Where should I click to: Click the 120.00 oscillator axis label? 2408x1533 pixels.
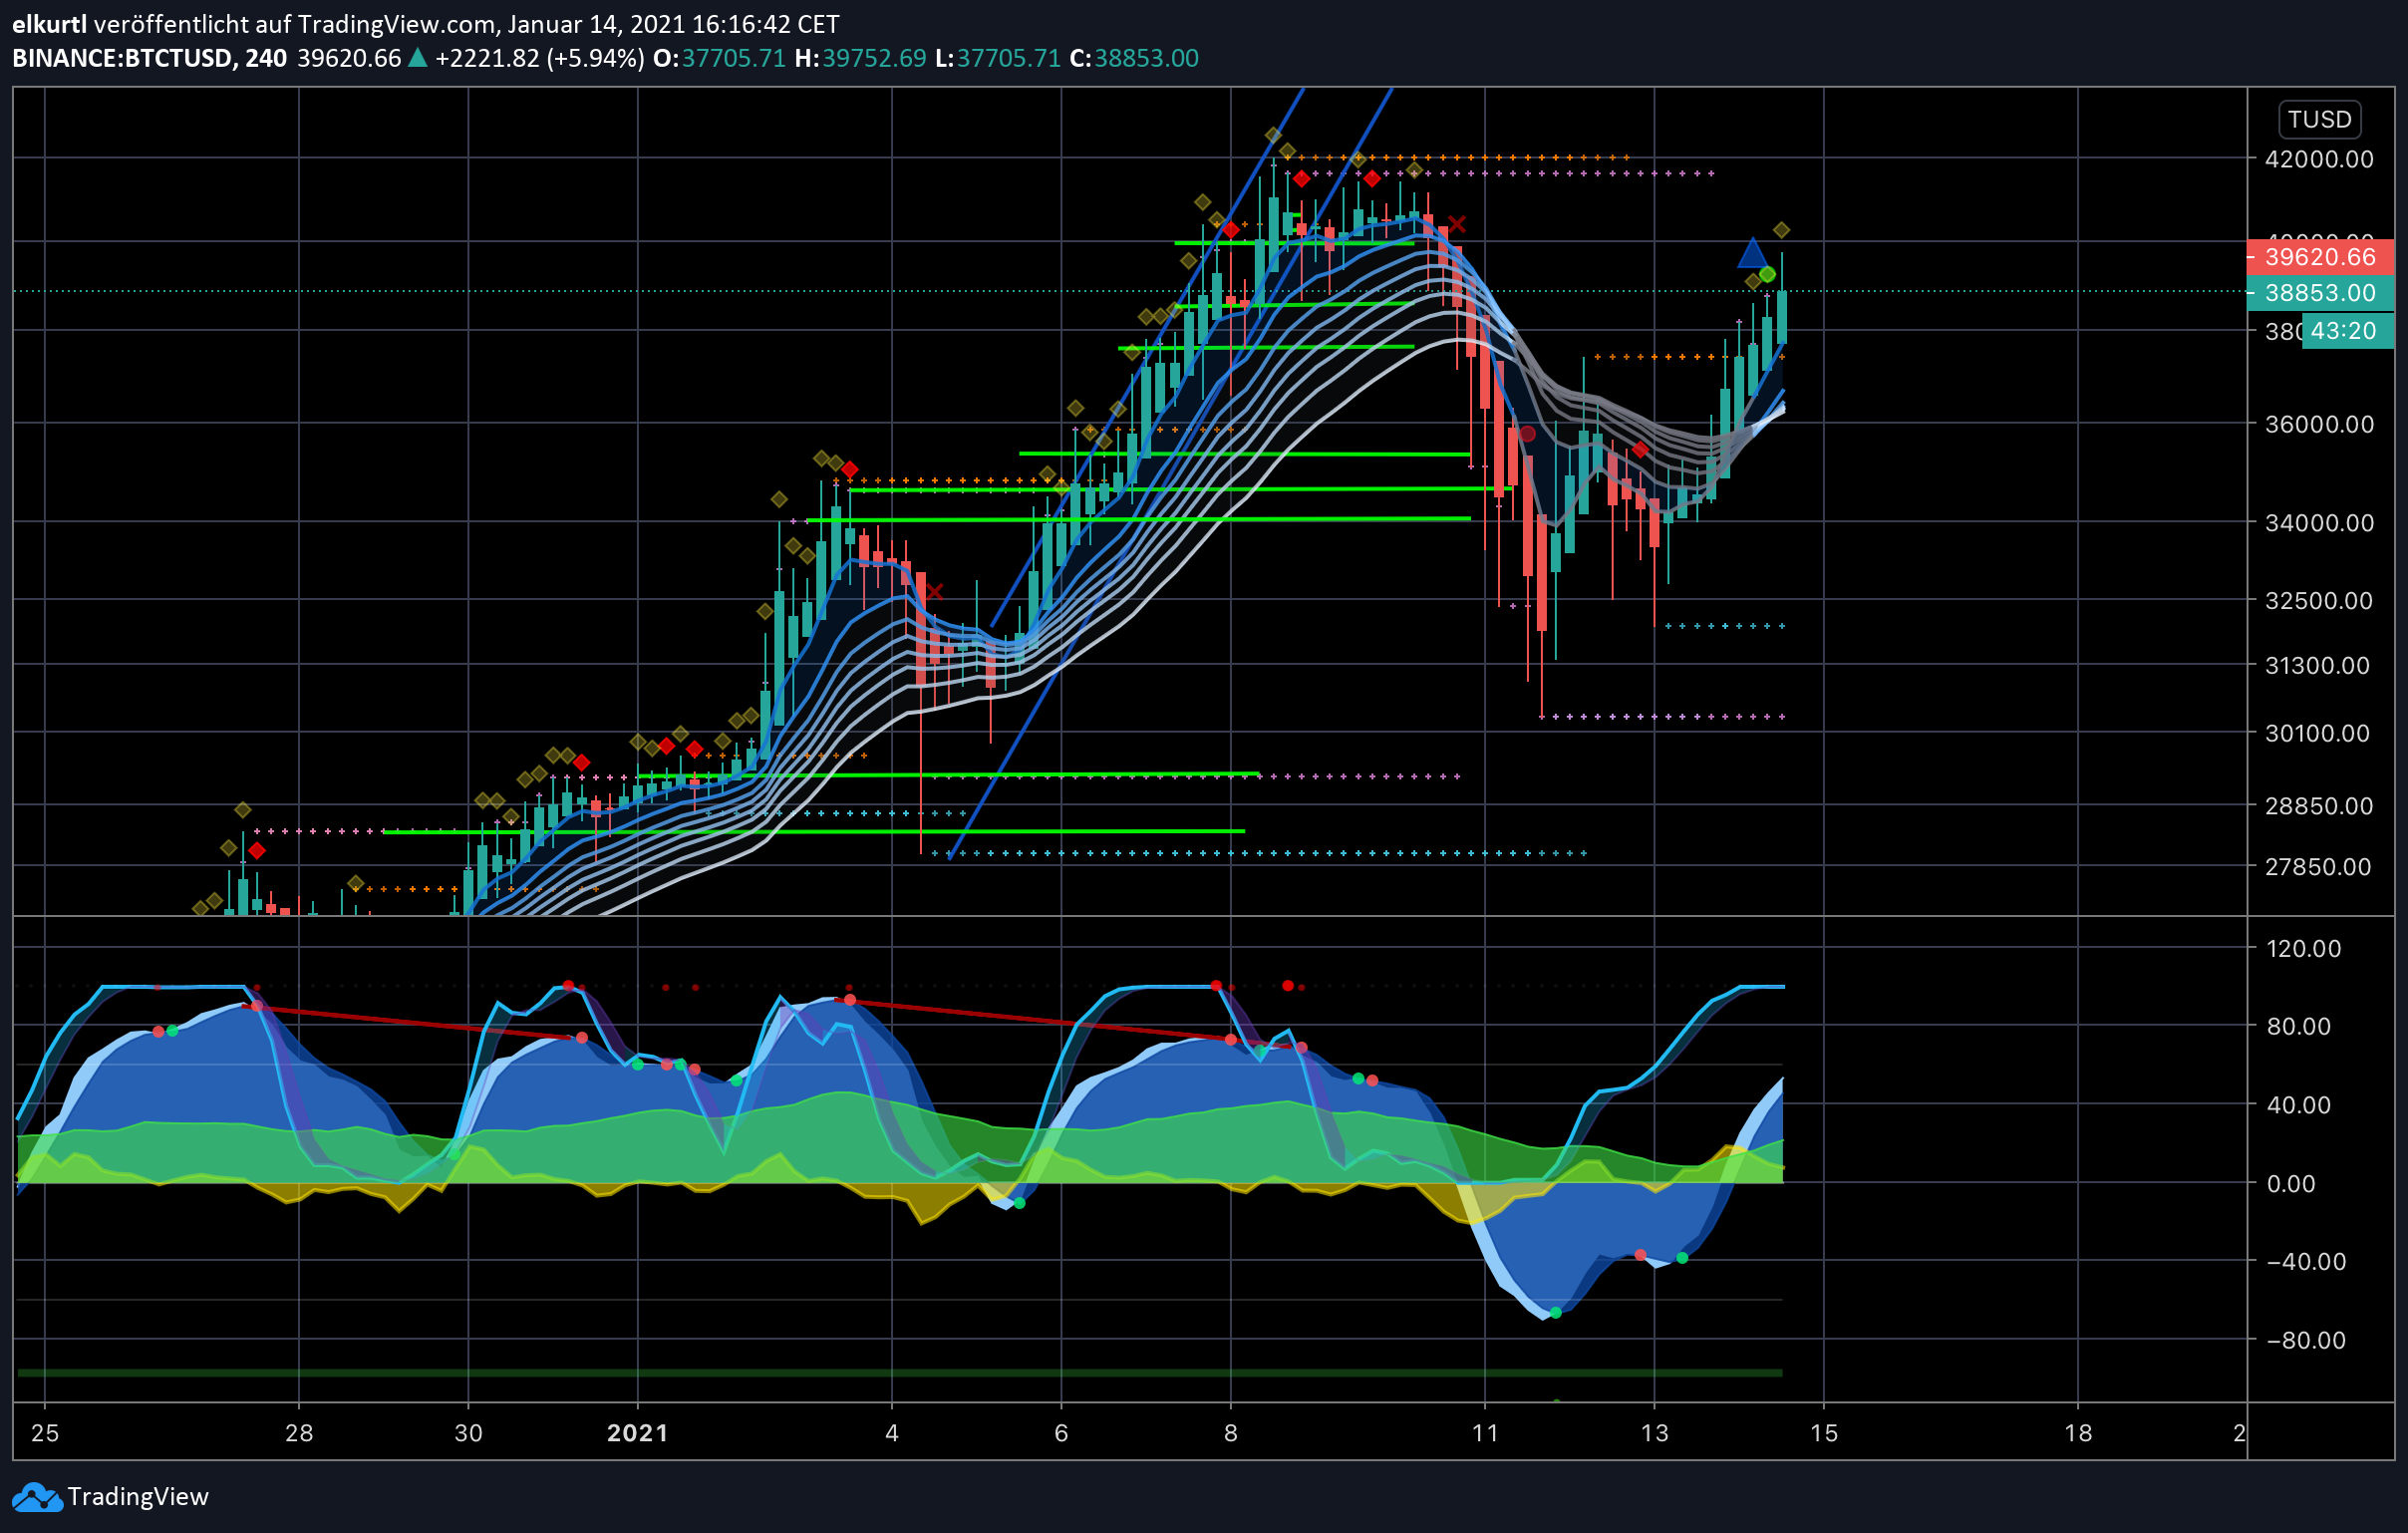click(2303, 949)
